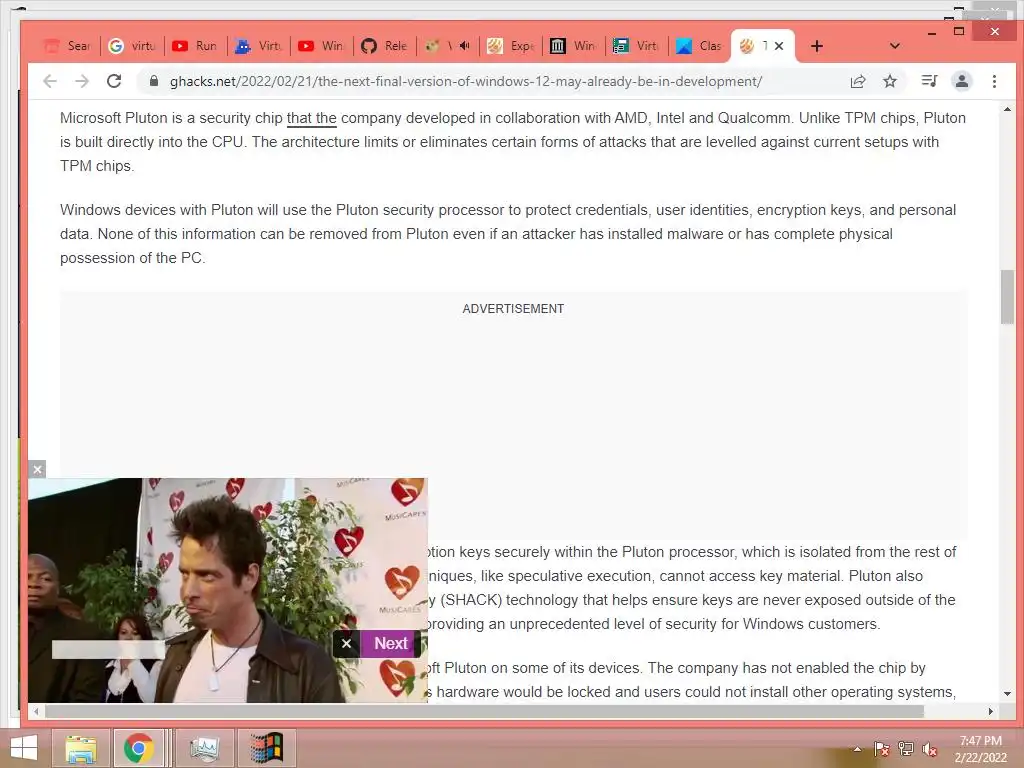Open the Chrome profile menu
This screenshot has height=768, width=1024.
[x=961, y=81]
